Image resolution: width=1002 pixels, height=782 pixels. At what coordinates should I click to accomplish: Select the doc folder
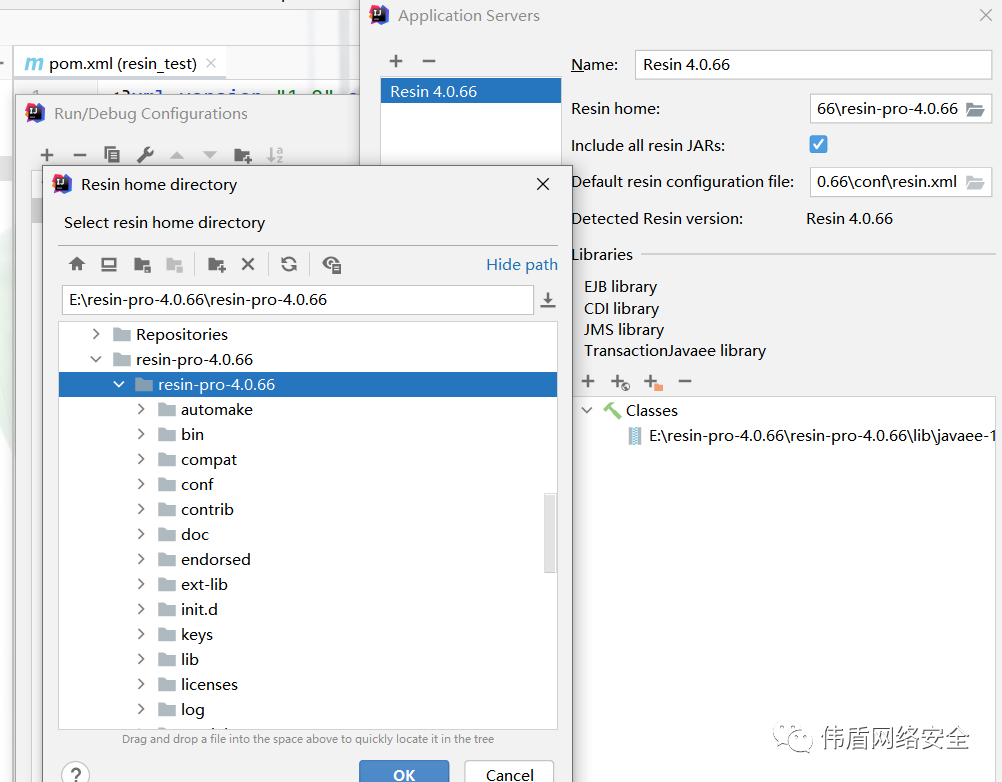click(195, 534)
